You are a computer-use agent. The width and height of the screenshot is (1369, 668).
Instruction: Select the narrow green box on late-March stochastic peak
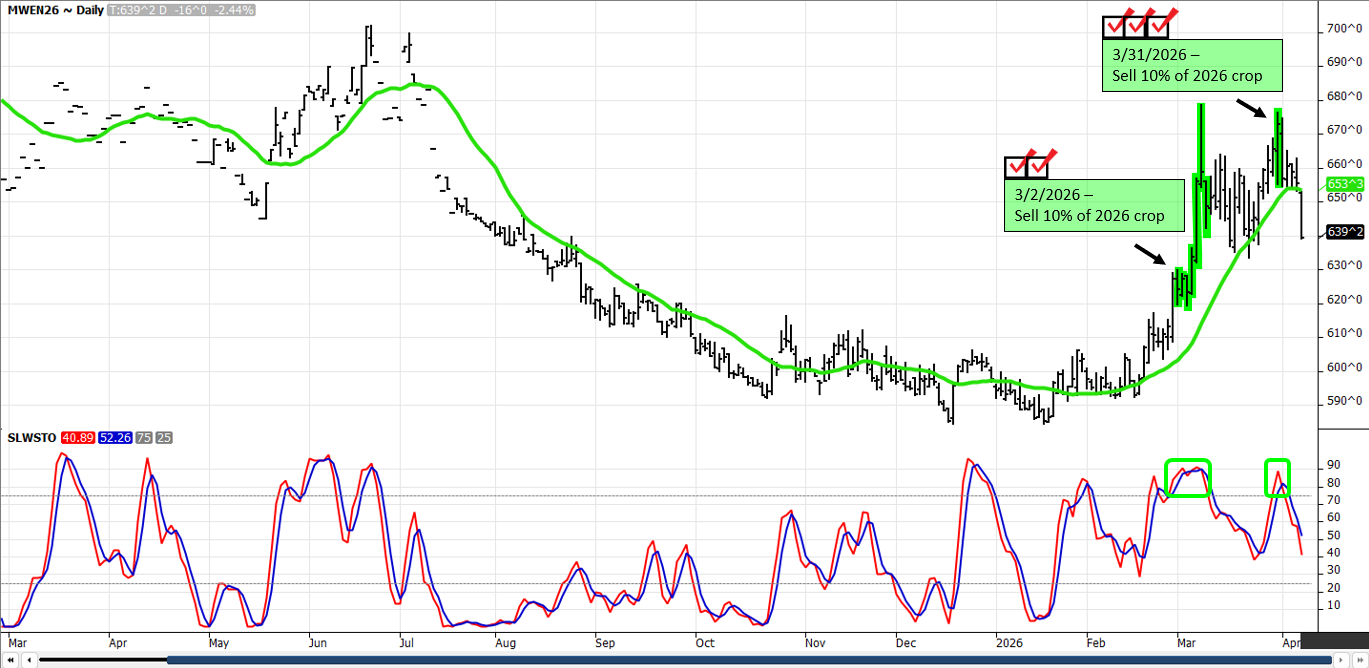pos(1277,478)
